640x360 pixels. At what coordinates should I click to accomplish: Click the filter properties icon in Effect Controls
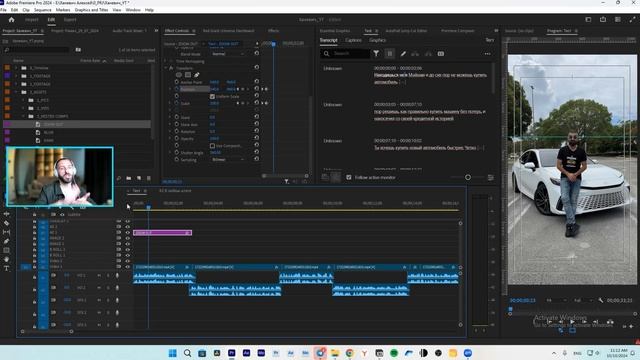[287, 181]
